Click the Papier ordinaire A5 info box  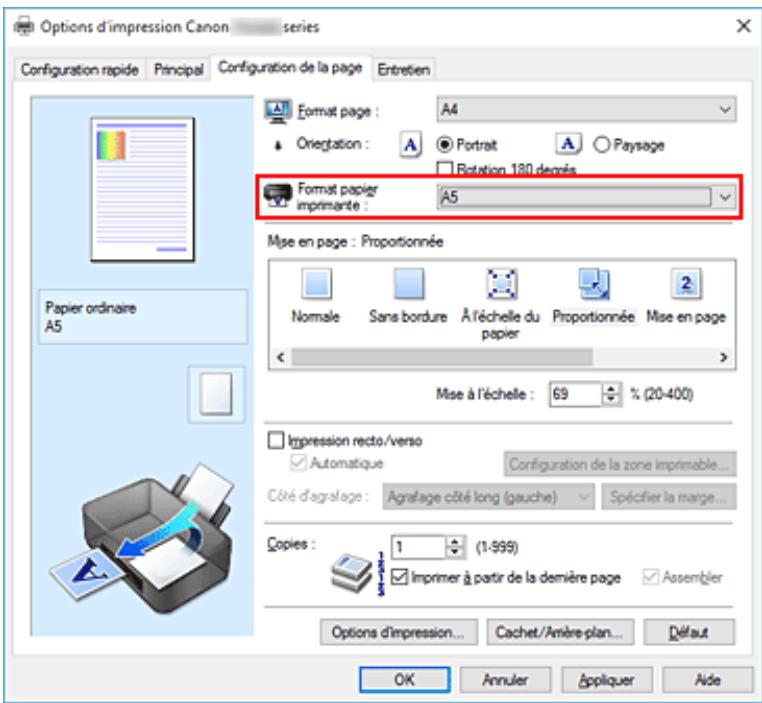click(x=143, y=317)
